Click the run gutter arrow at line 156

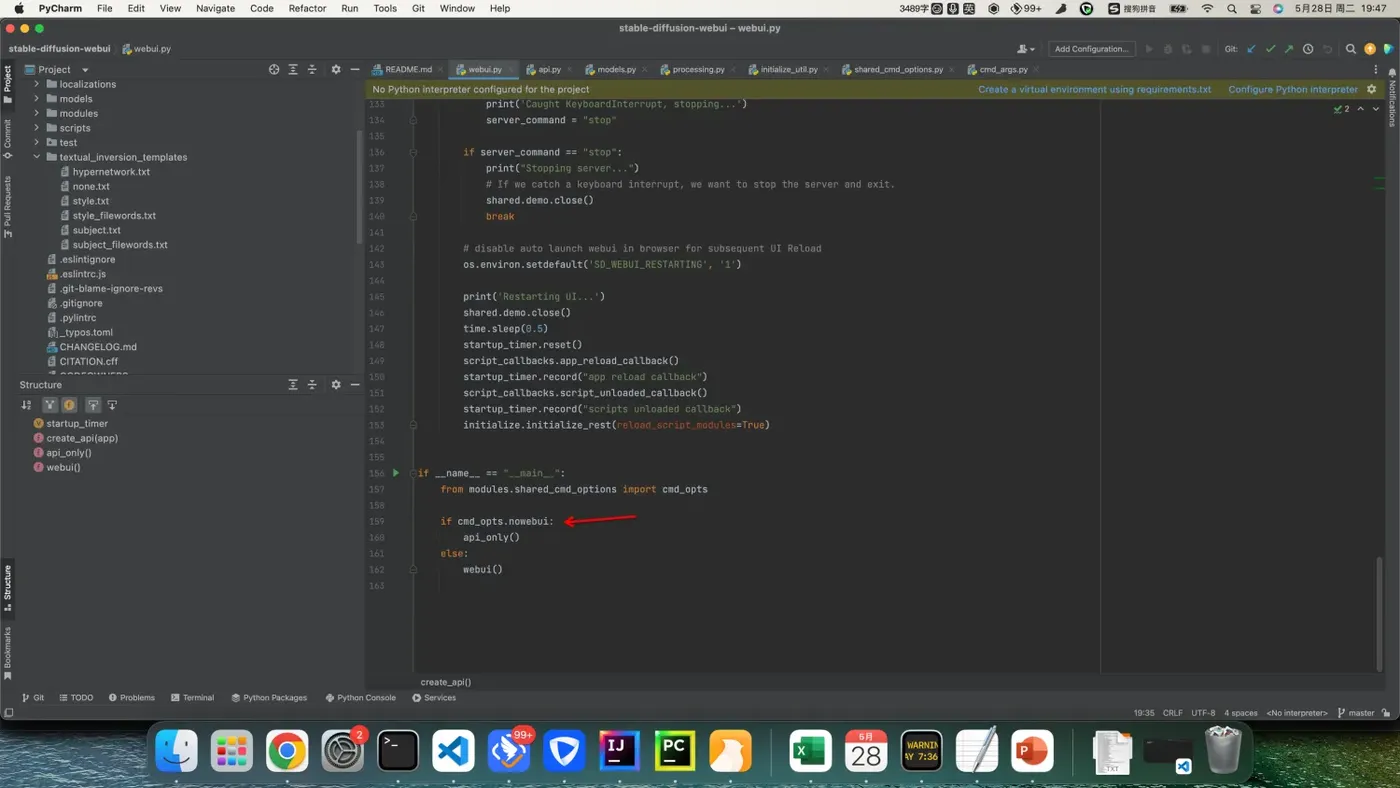[x=396, y=473]
